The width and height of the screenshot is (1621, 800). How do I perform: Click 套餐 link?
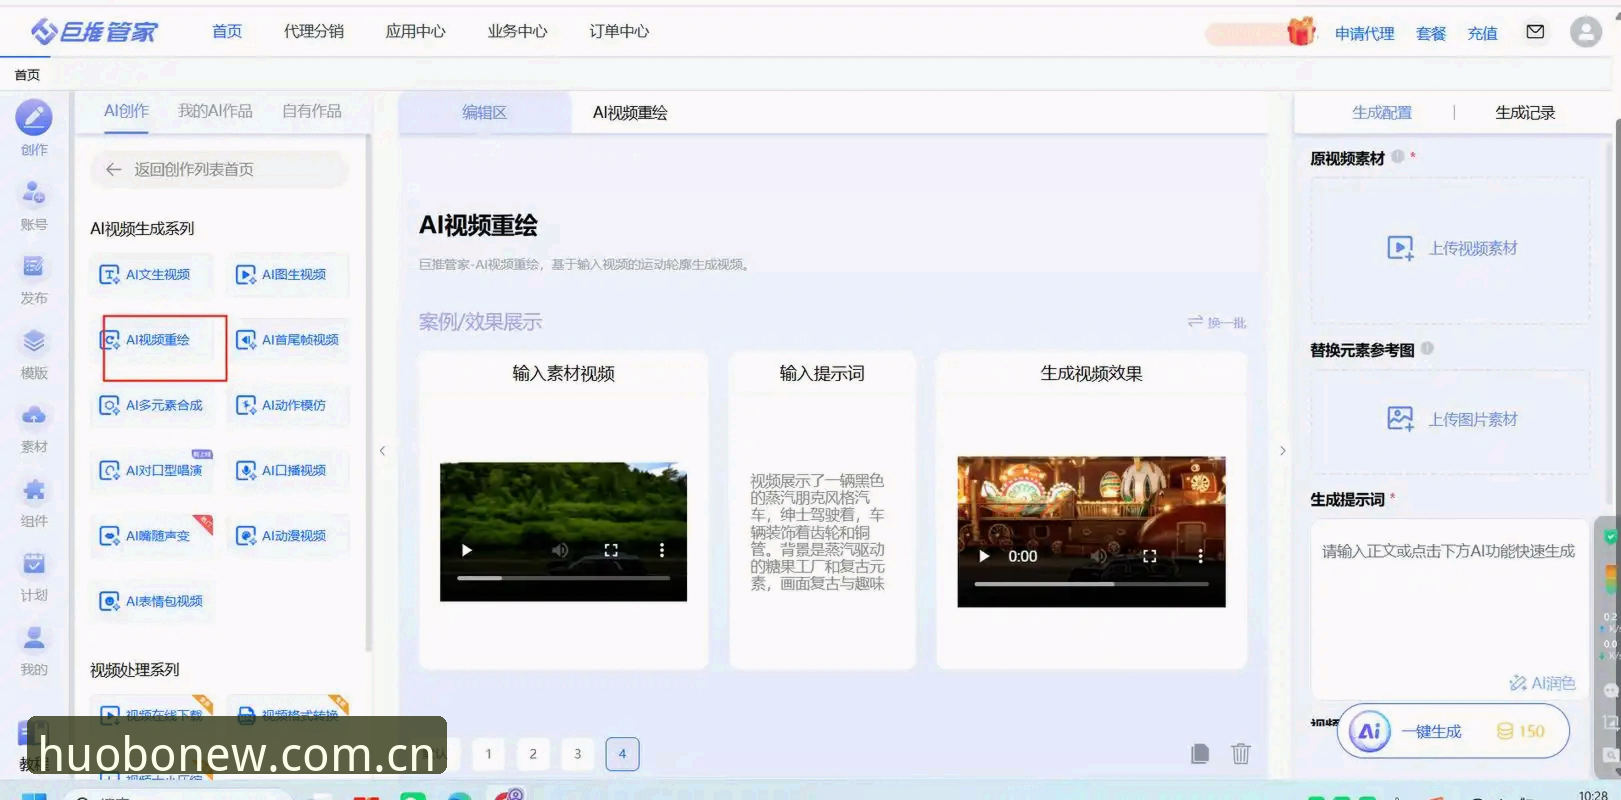point(1431,33)
